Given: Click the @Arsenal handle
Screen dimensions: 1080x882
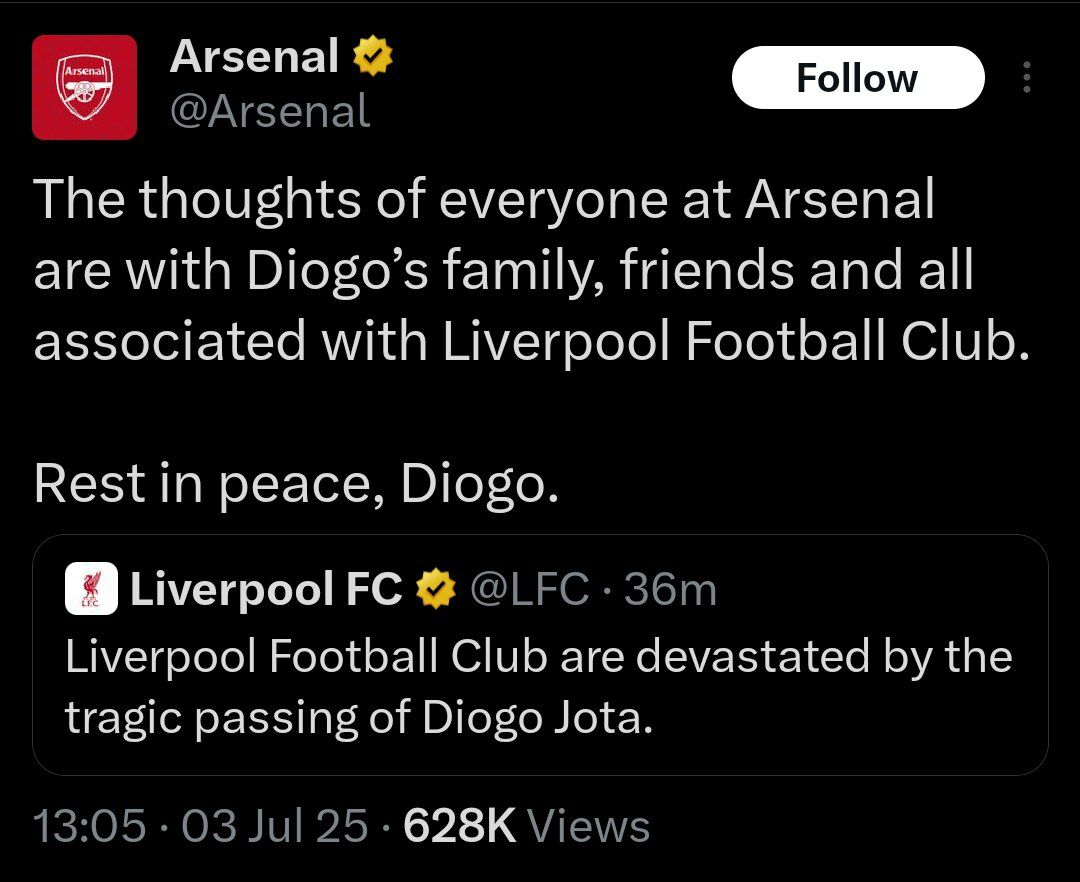Looking at the screenshot, I should click(x=270, y=111).
